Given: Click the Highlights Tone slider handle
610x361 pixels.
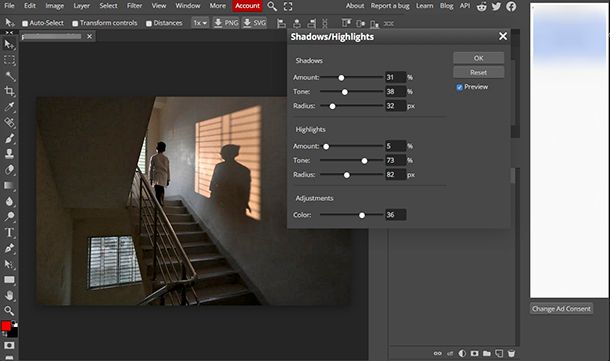Looking at the screenshot, I should click(364, 161).
